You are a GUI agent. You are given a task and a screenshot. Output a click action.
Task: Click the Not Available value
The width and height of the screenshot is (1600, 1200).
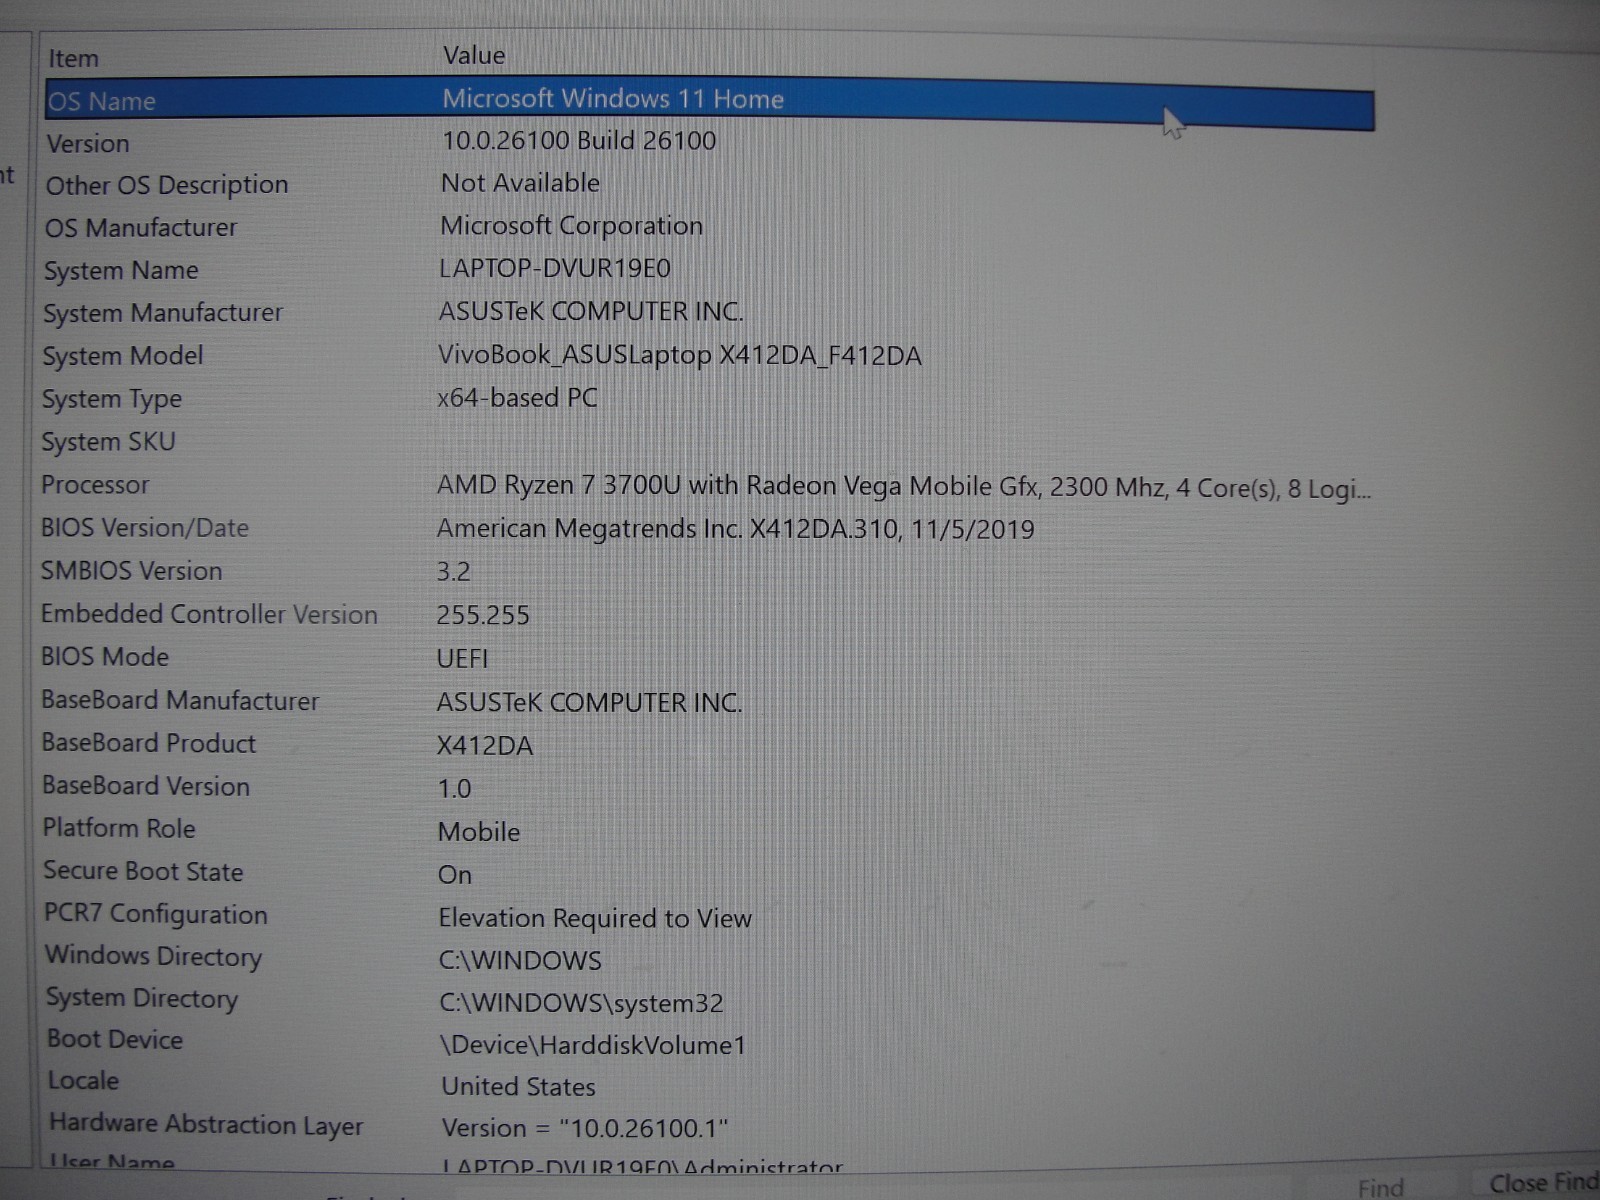tap(520, 184)
